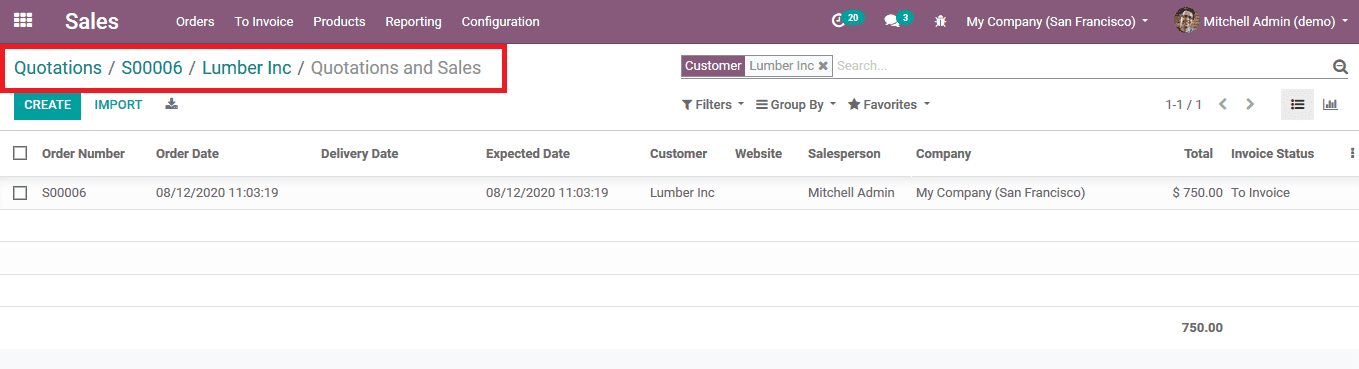Click $ 750.00 total cell
This screenshot has height=369, width=1359.
coord(1198,193)
